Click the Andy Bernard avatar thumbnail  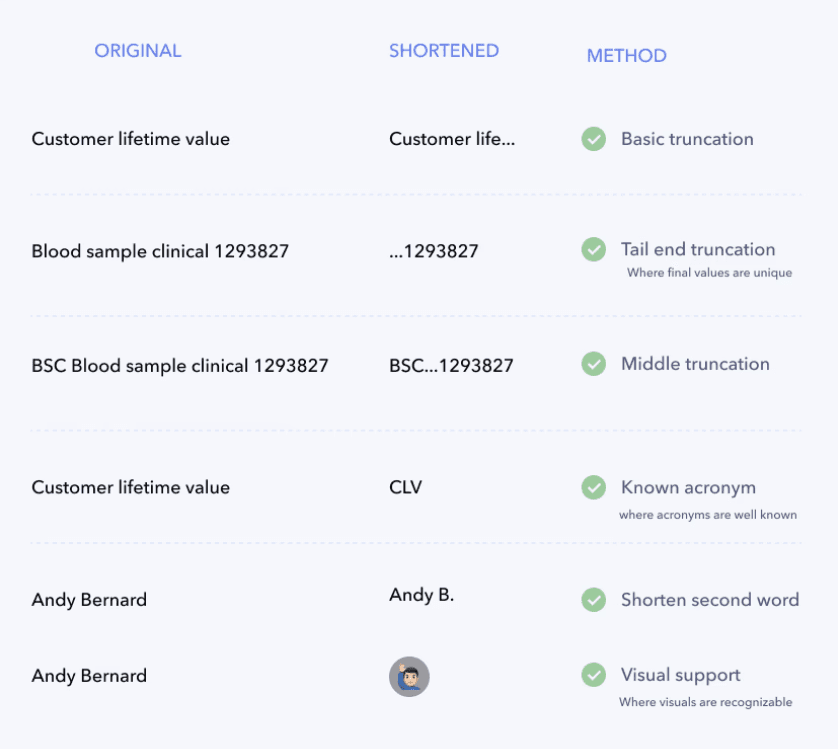[x=409, y=676]
